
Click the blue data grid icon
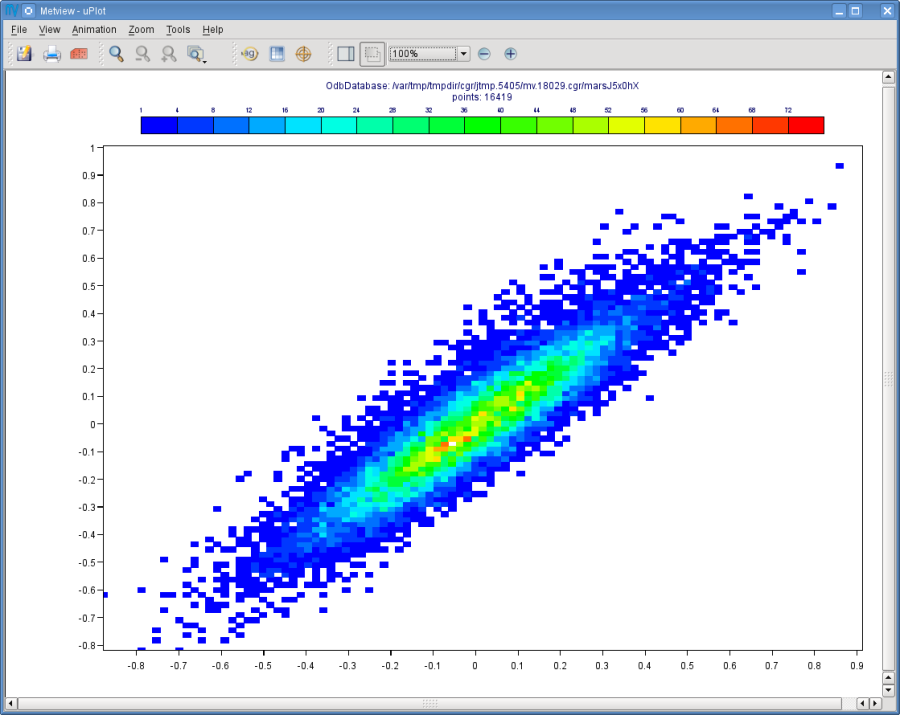click(277, 54)
